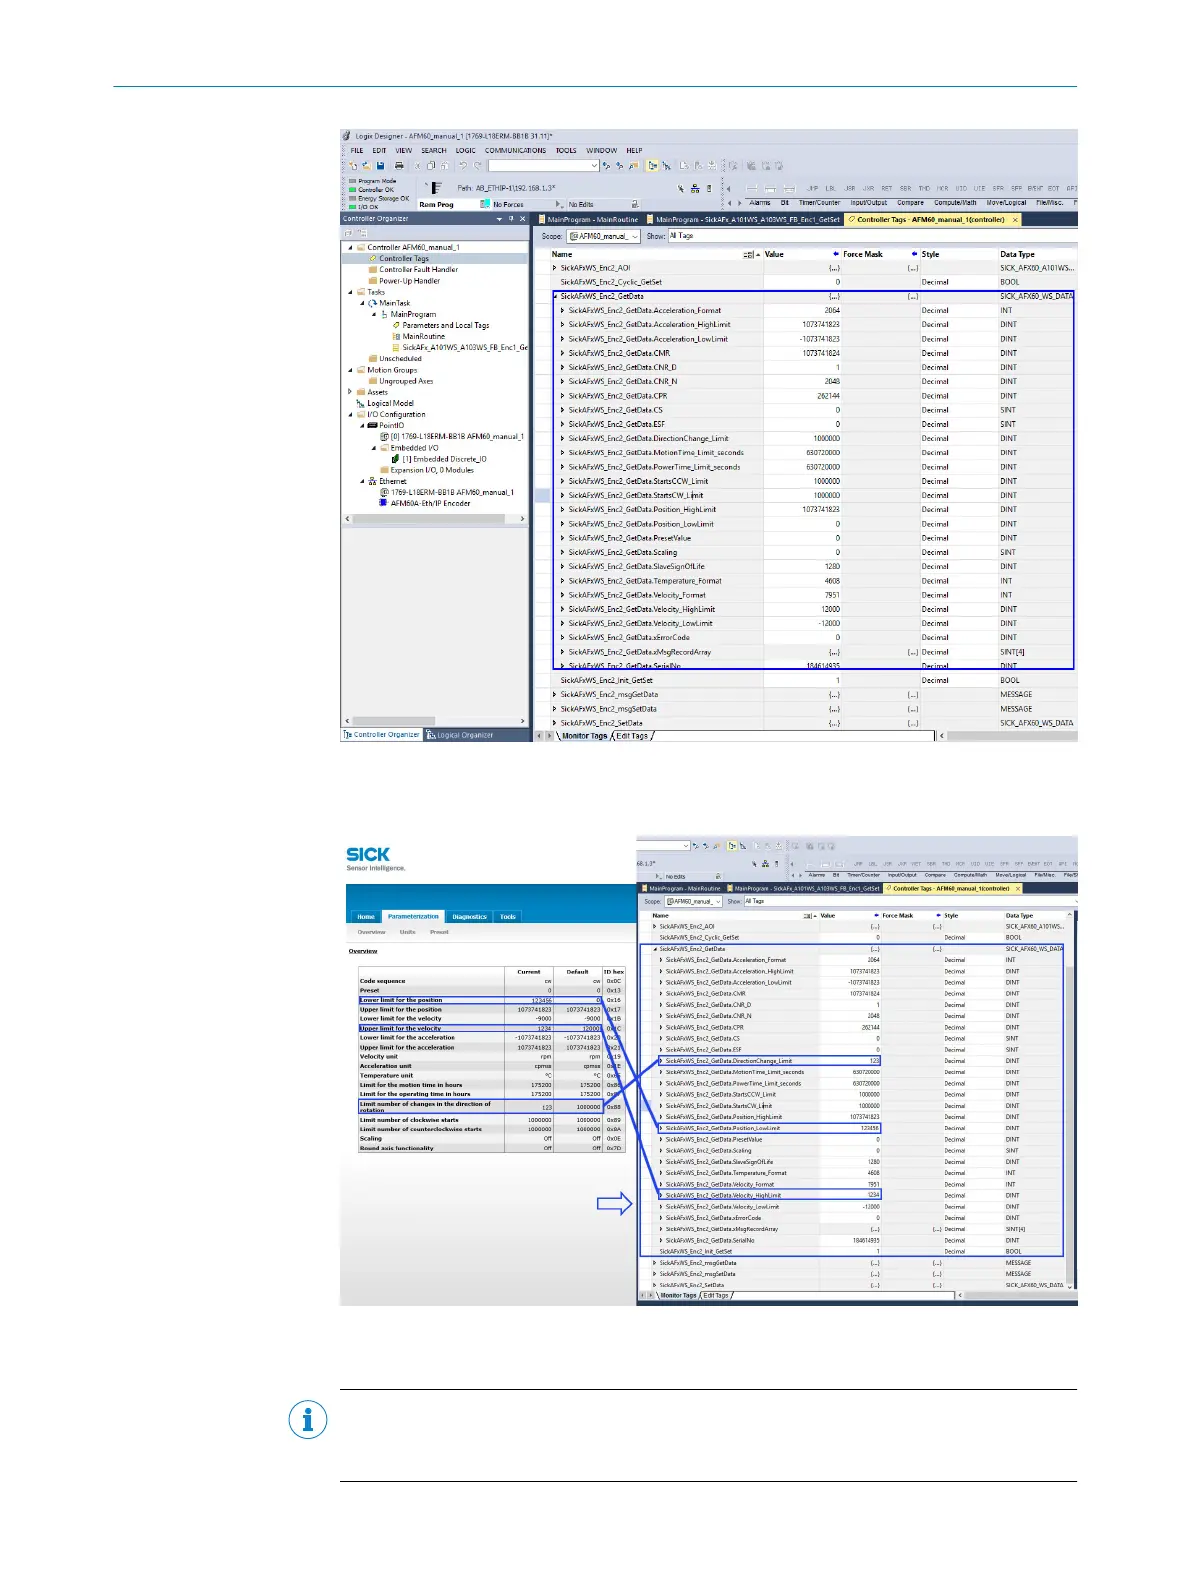
Task: Collapse the Tasks tree node
Action: [350, 292]
